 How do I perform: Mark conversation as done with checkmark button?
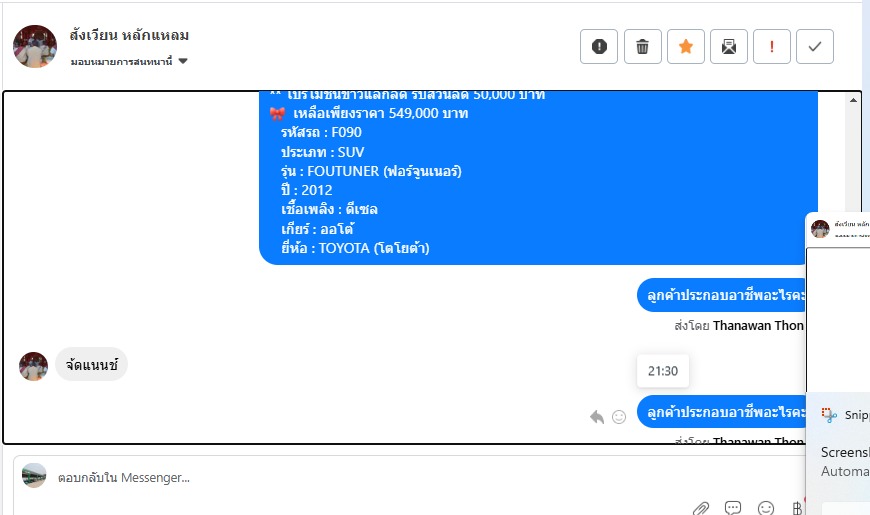pos(815,47)
